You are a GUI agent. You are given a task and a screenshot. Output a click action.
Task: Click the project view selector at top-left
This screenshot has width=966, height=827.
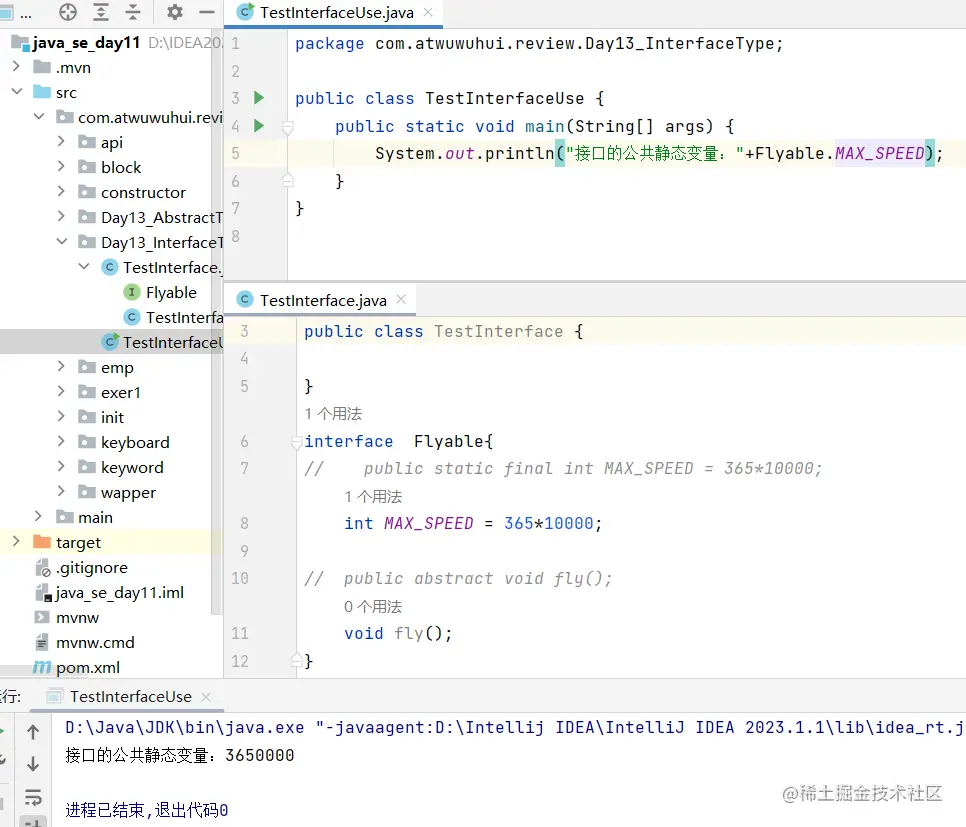tap(15, 12)
